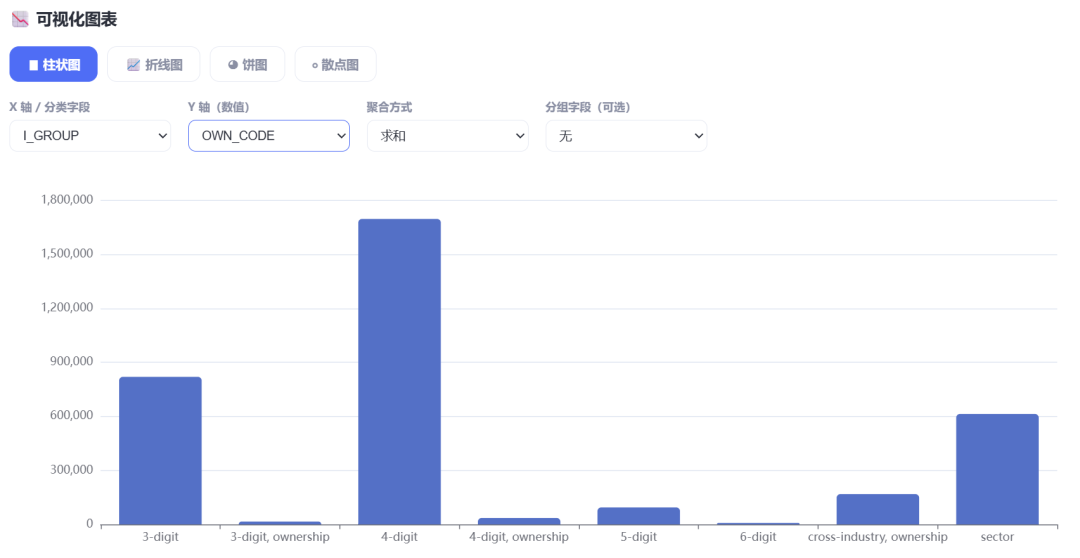
Task: Click the 1,500,000 y-axis label
Action: 67,254
